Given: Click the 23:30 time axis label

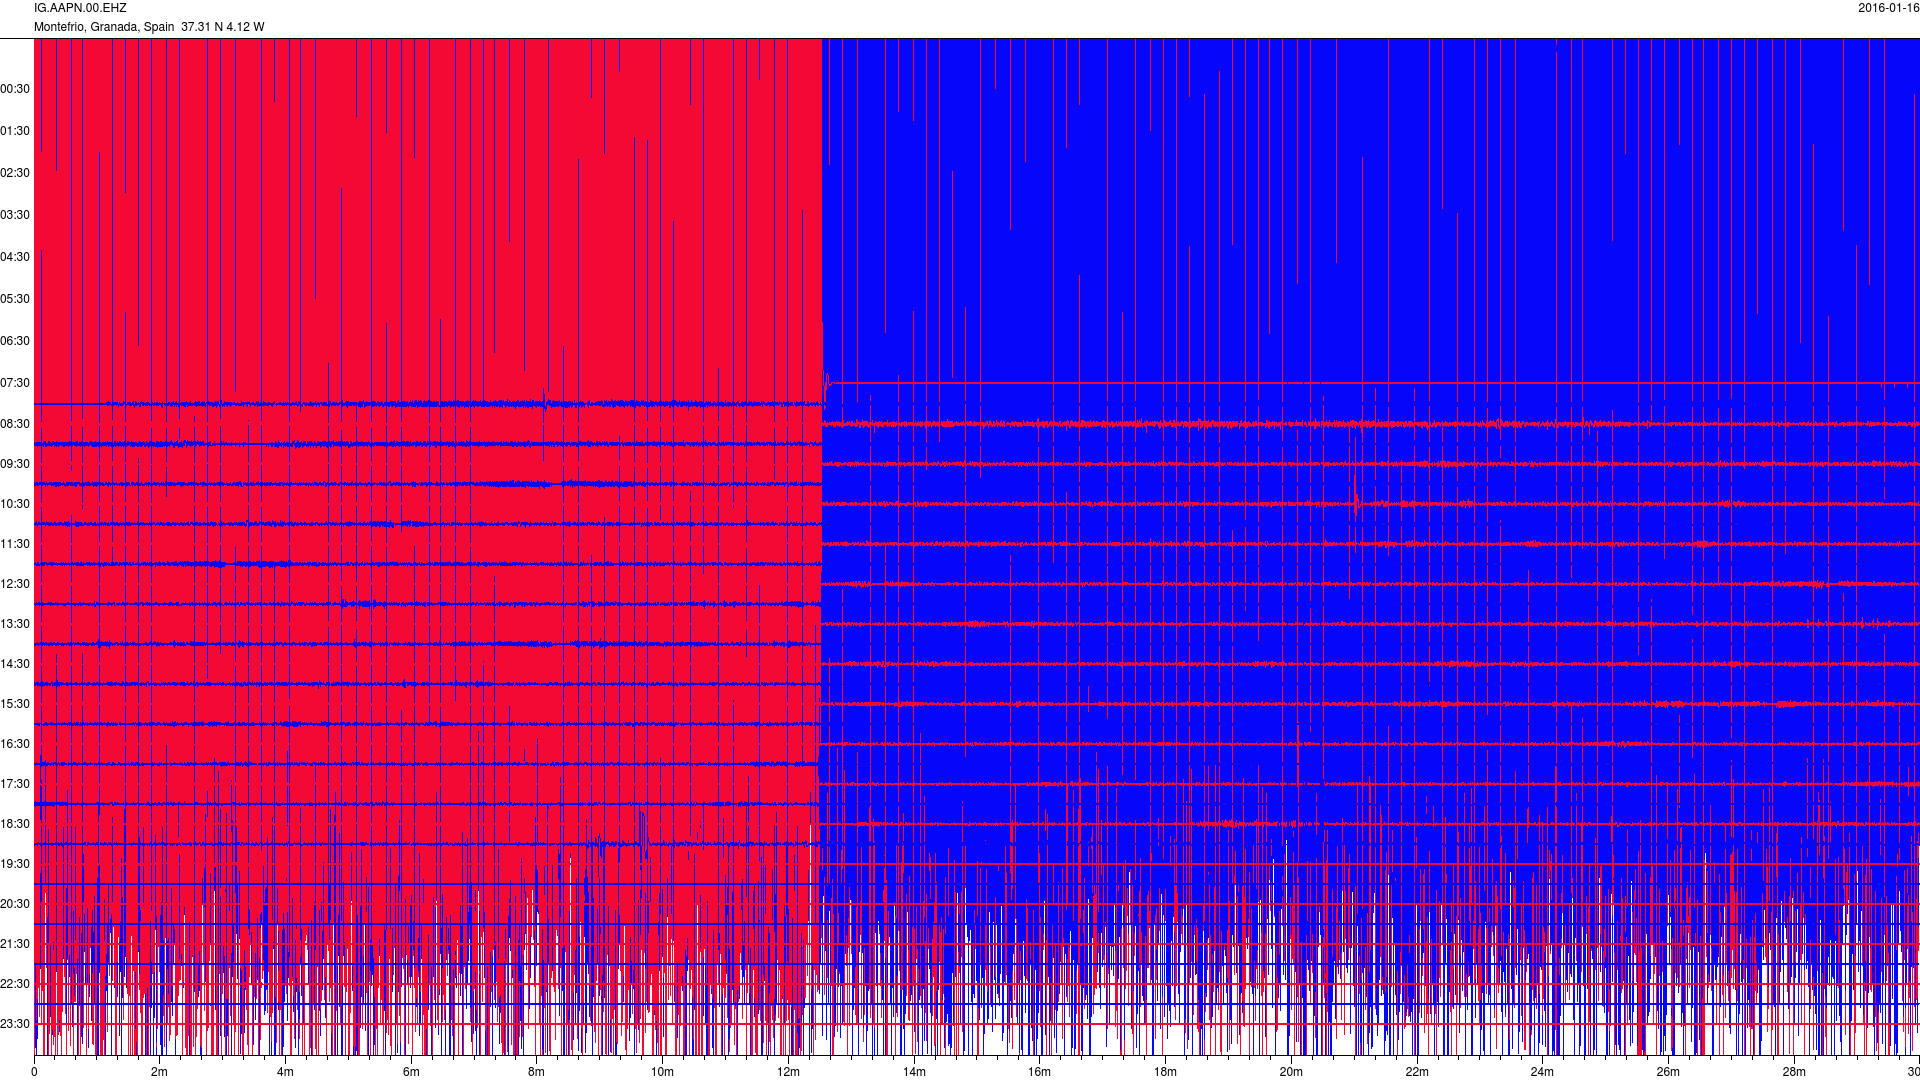Looking at the screenshot, I should pyautogui.click(x=15, y=1024).
